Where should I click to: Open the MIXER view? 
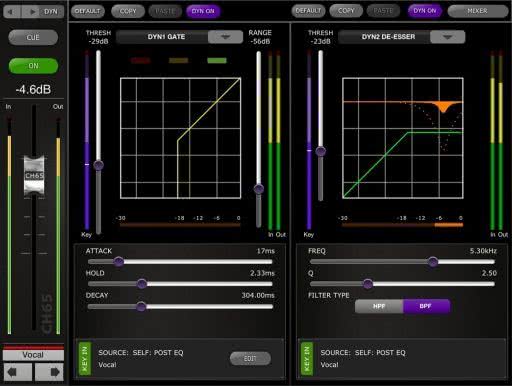477,11
